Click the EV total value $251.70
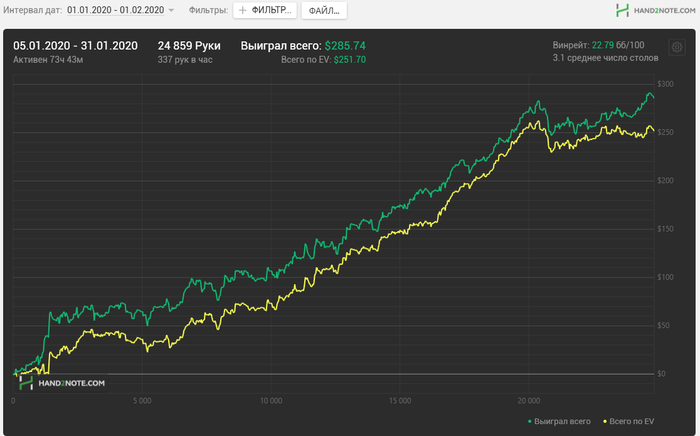The height and width of the screenshot is (436, 700). pos(350,60)
